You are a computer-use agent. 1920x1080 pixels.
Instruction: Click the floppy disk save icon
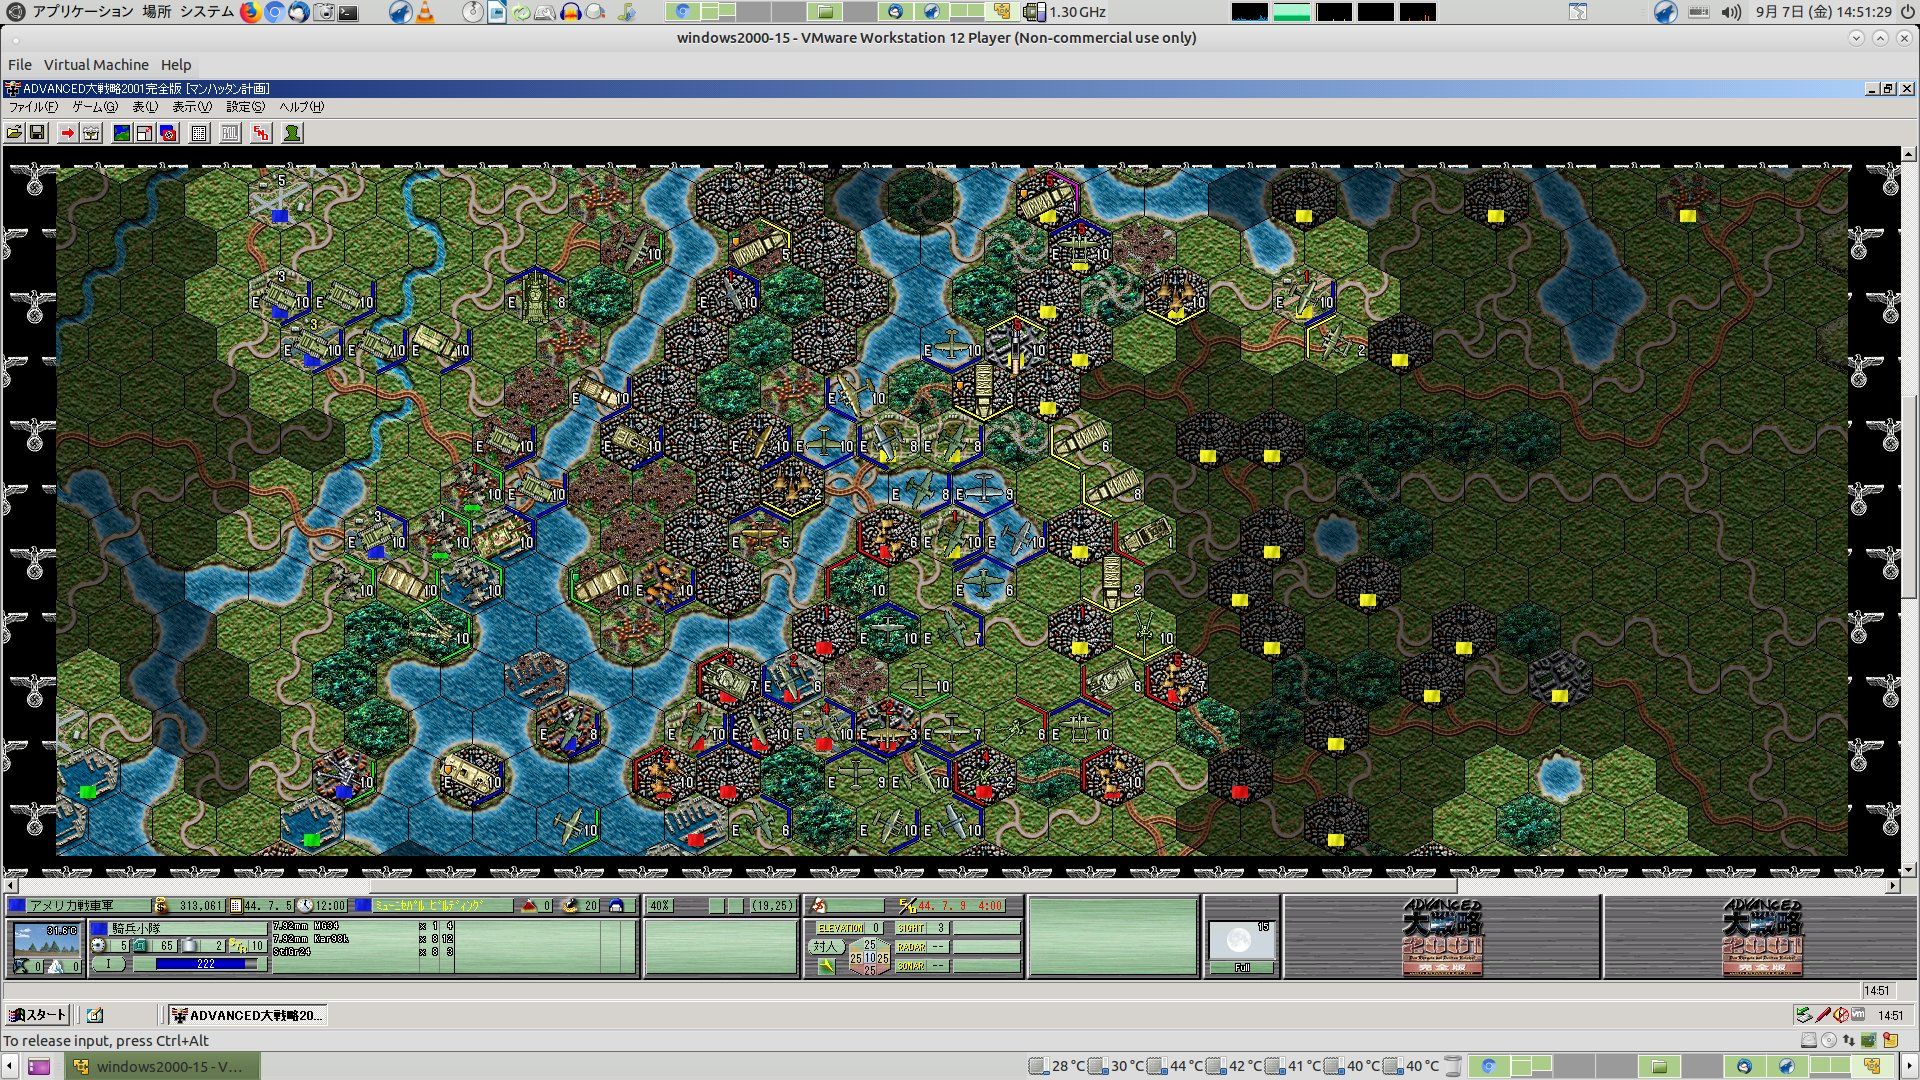[x=37, y=133]
